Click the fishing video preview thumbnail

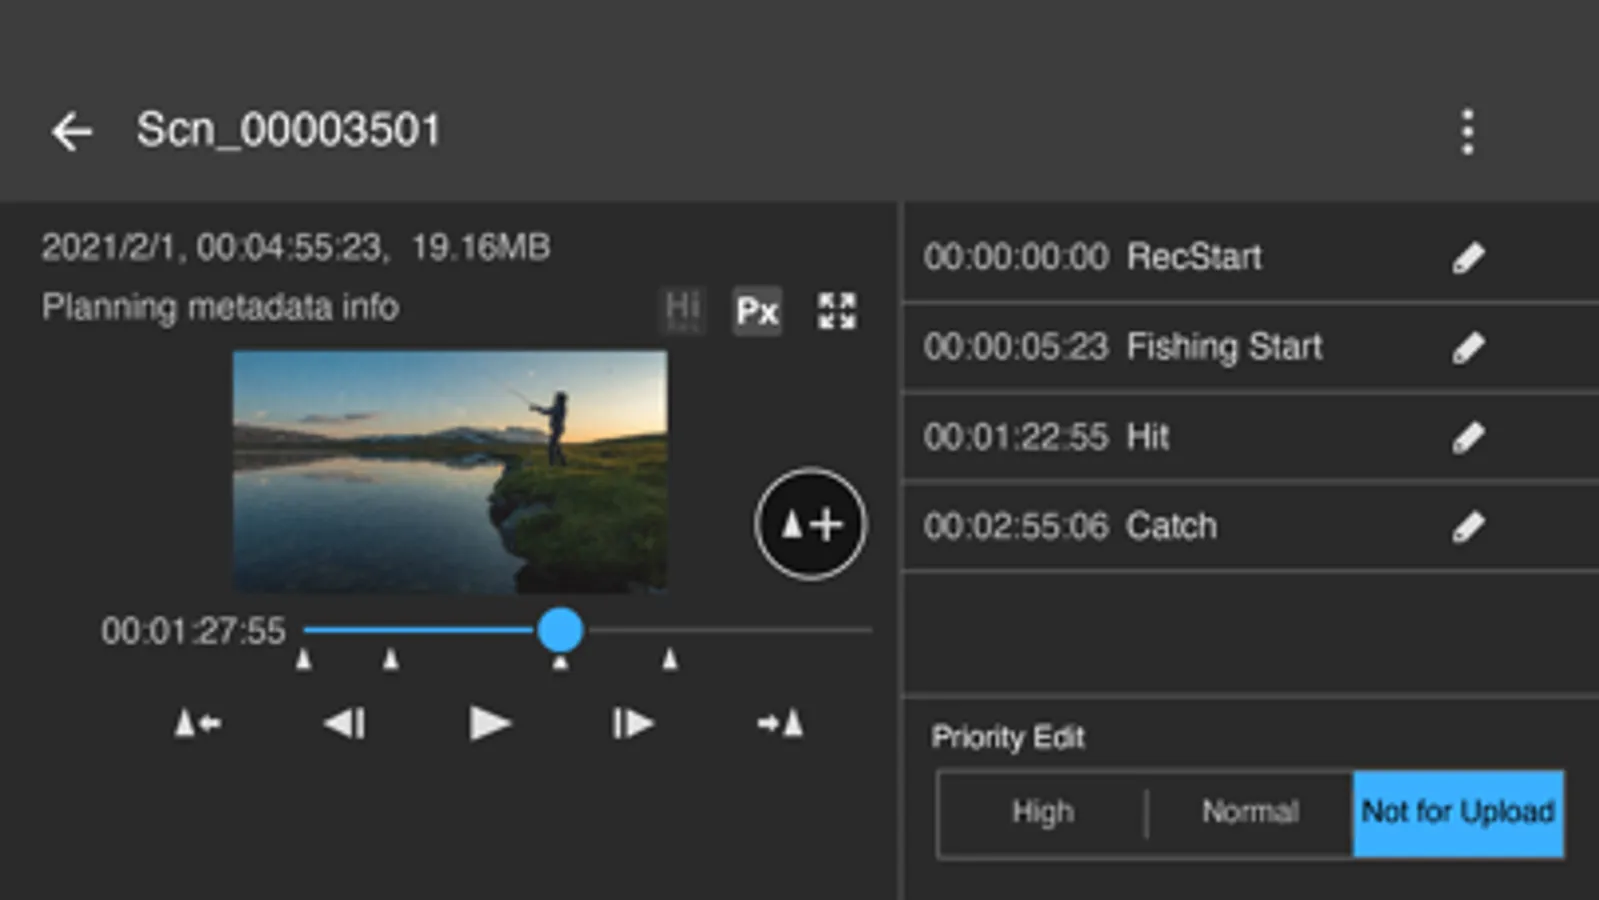tap(450, 471)
